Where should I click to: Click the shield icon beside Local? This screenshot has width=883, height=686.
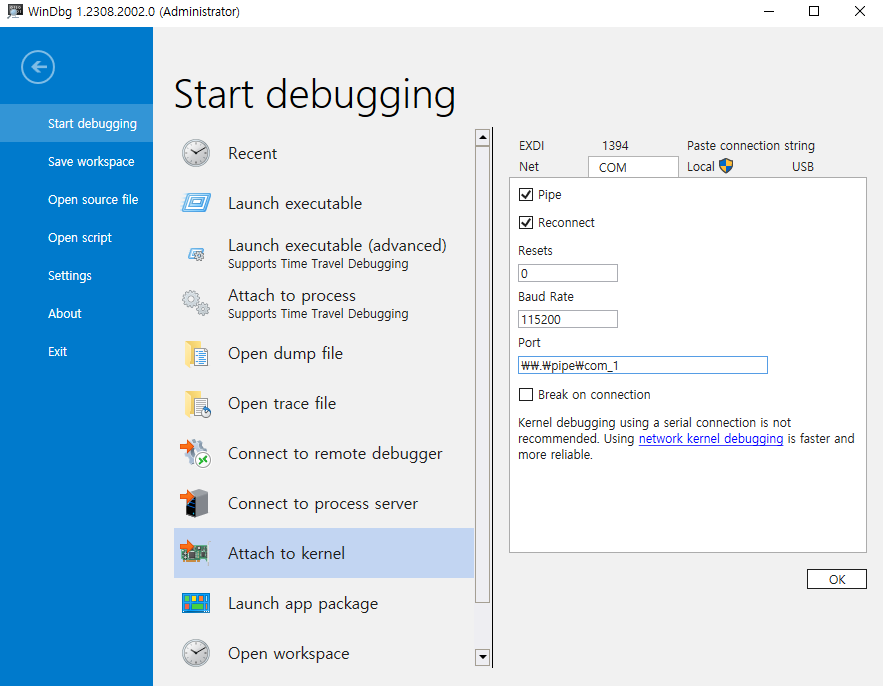tap(726, 166)
